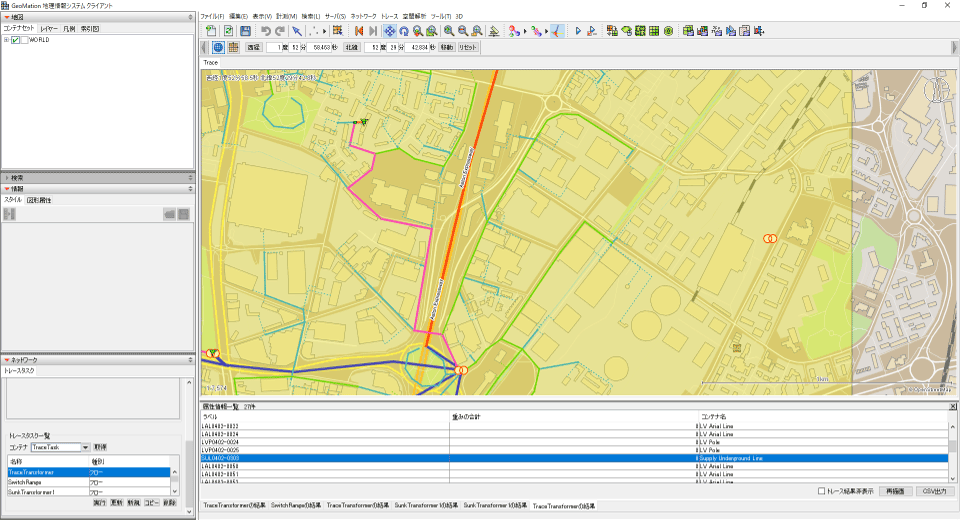Viewport: 960px width, 520px height.
Task: Click the redo arrow icon
Action: [279, 31]
